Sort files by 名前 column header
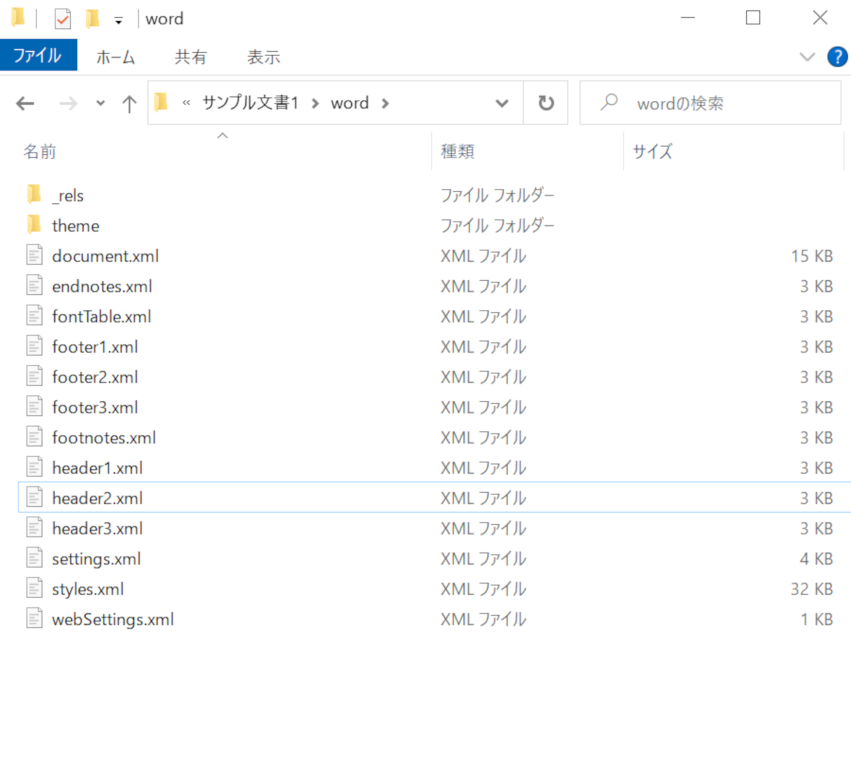 click(40, 152)
